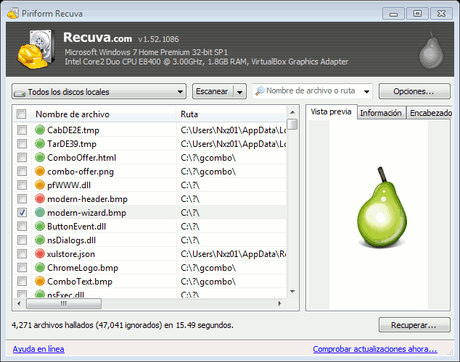Image resolution: width=460 pixels, height=362 pixels.
Task: Click the red status dot beside xulstore.json
Action: click(40, 253)
